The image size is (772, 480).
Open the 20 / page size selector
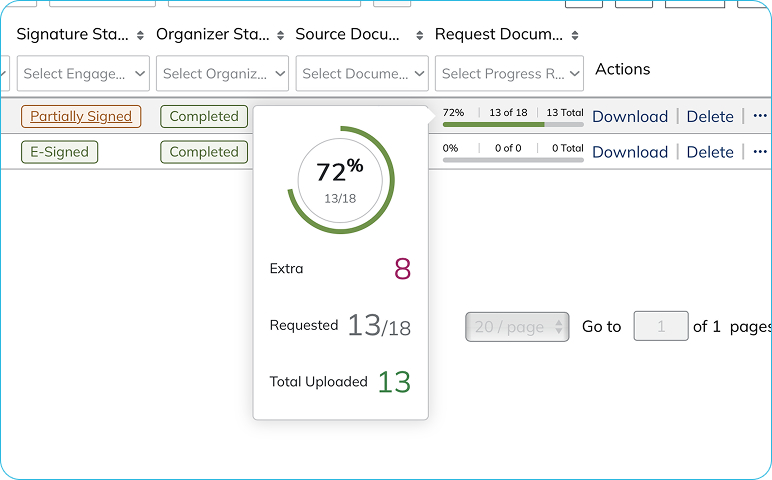[x=517, y=326]
